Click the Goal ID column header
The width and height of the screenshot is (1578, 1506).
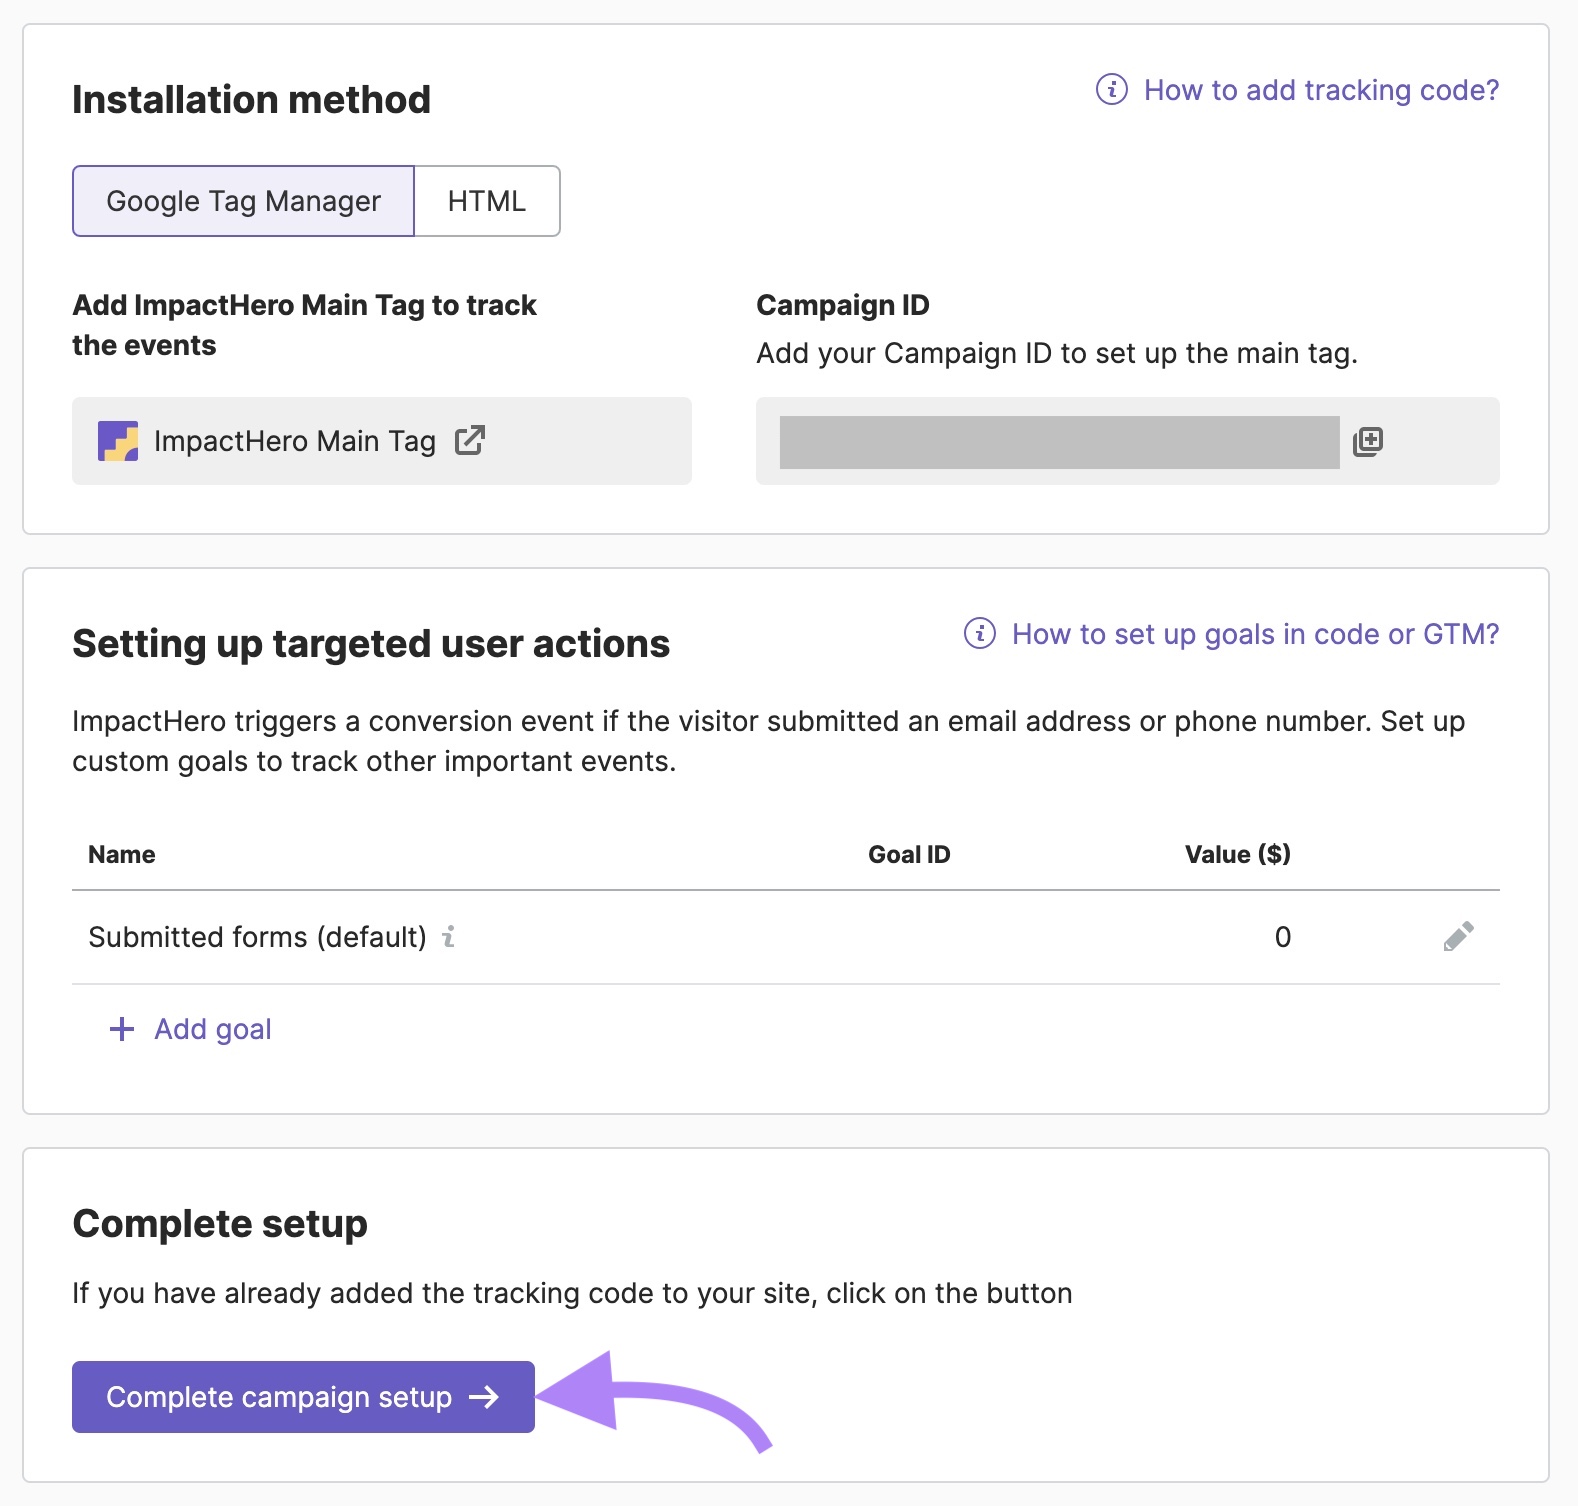click(x=908, y=854)
